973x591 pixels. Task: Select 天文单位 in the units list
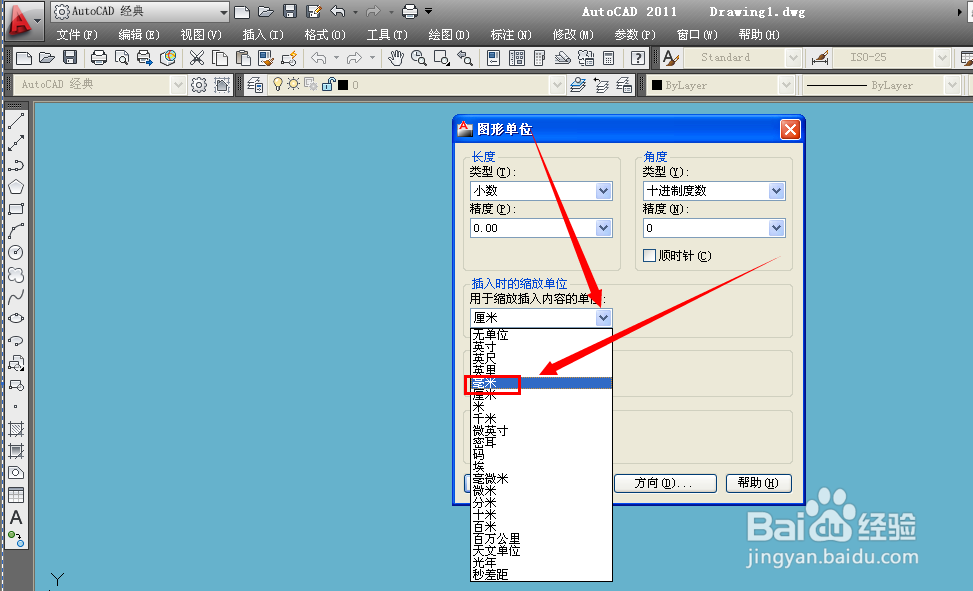541,551
